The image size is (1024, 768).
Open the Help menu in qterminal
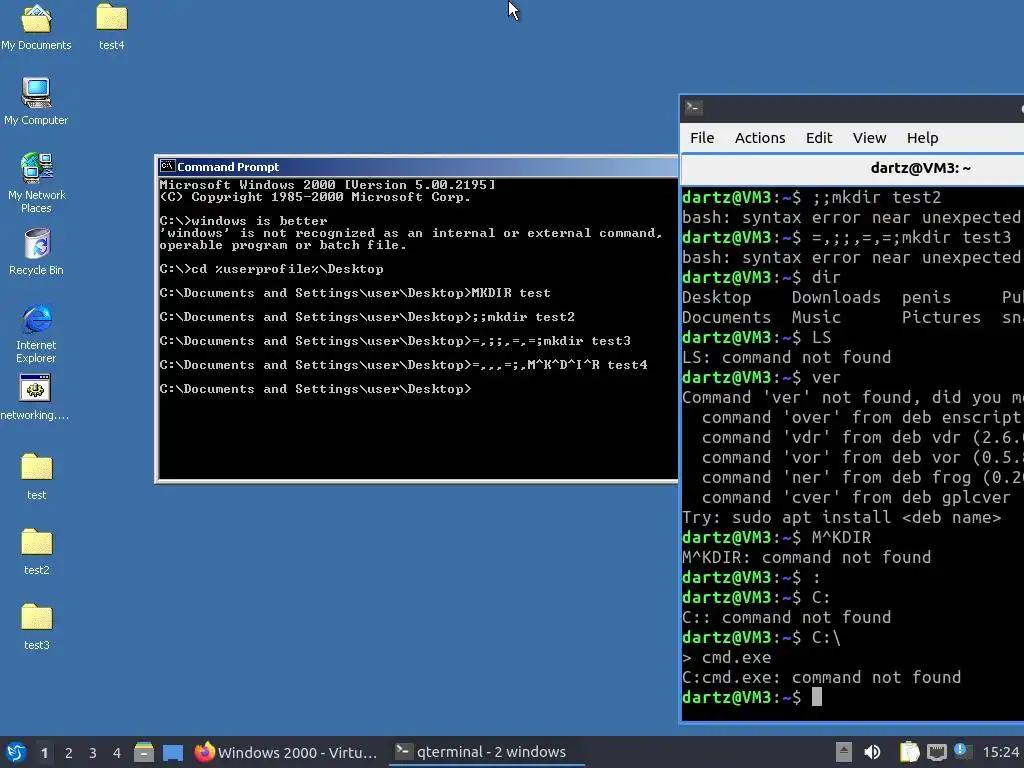(x=922, y=138)
